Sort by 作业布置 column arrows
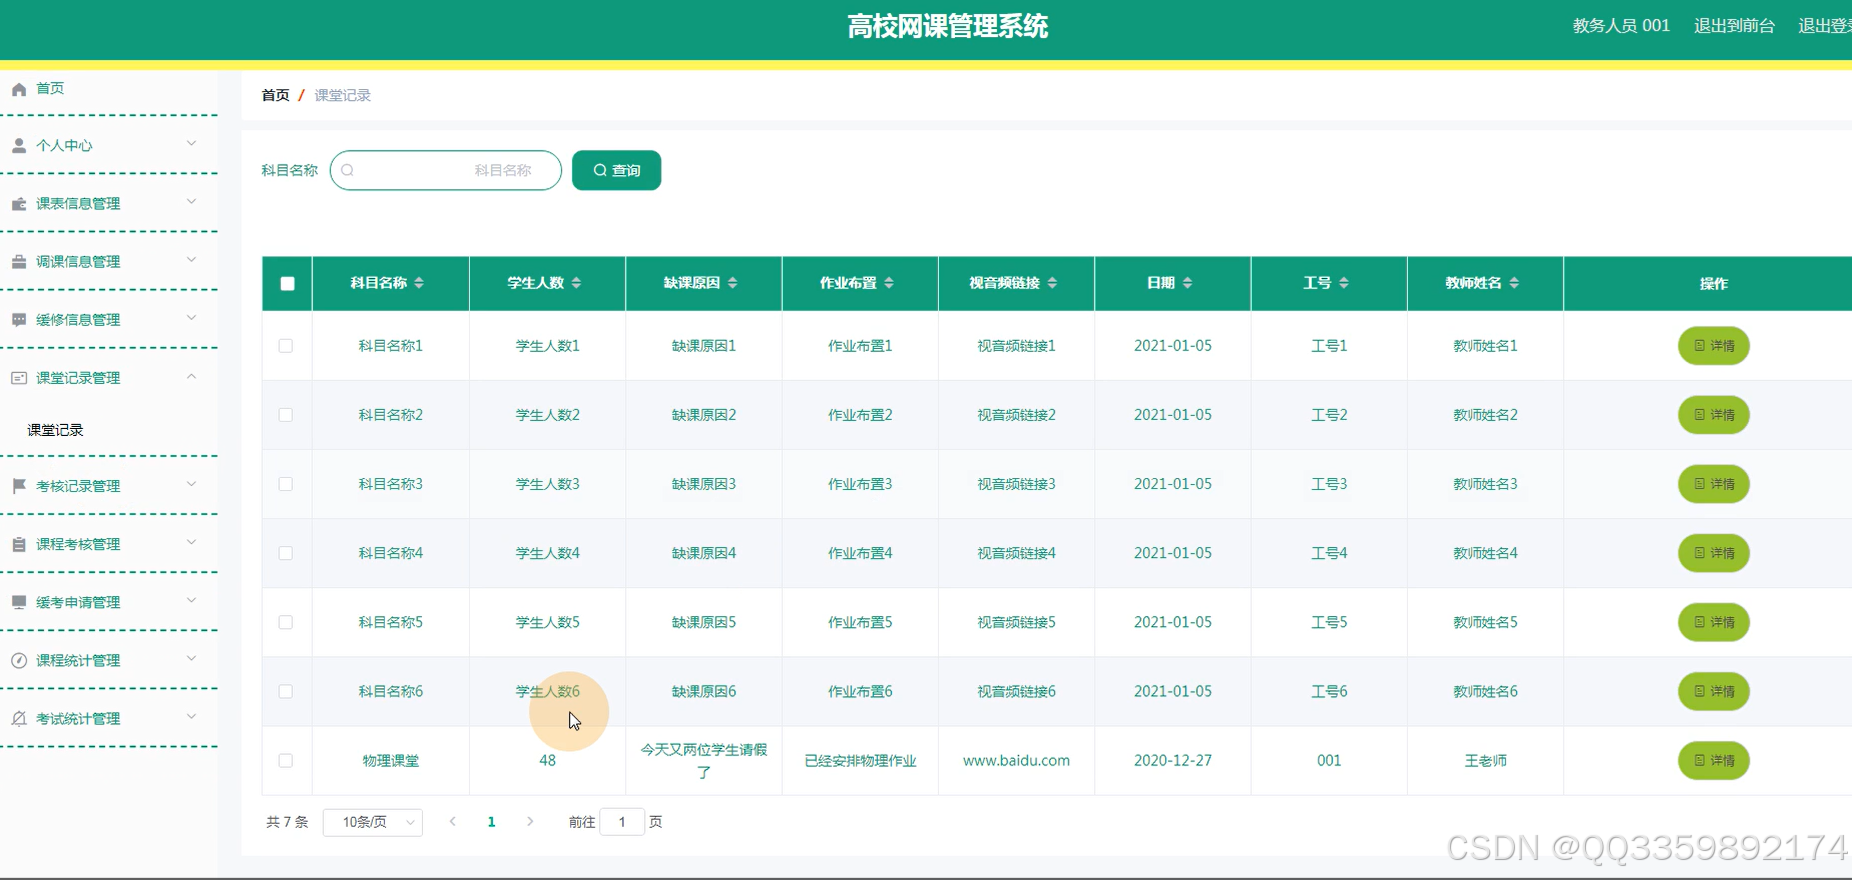The height and width of the screenshot is (880, 1852). coord(889,283)
